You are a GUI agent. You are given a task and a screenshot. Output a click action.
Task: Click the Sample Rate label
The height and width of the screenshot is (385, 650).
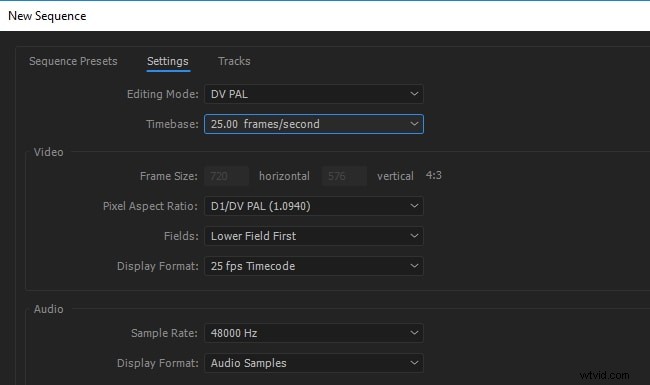(164, 333)
